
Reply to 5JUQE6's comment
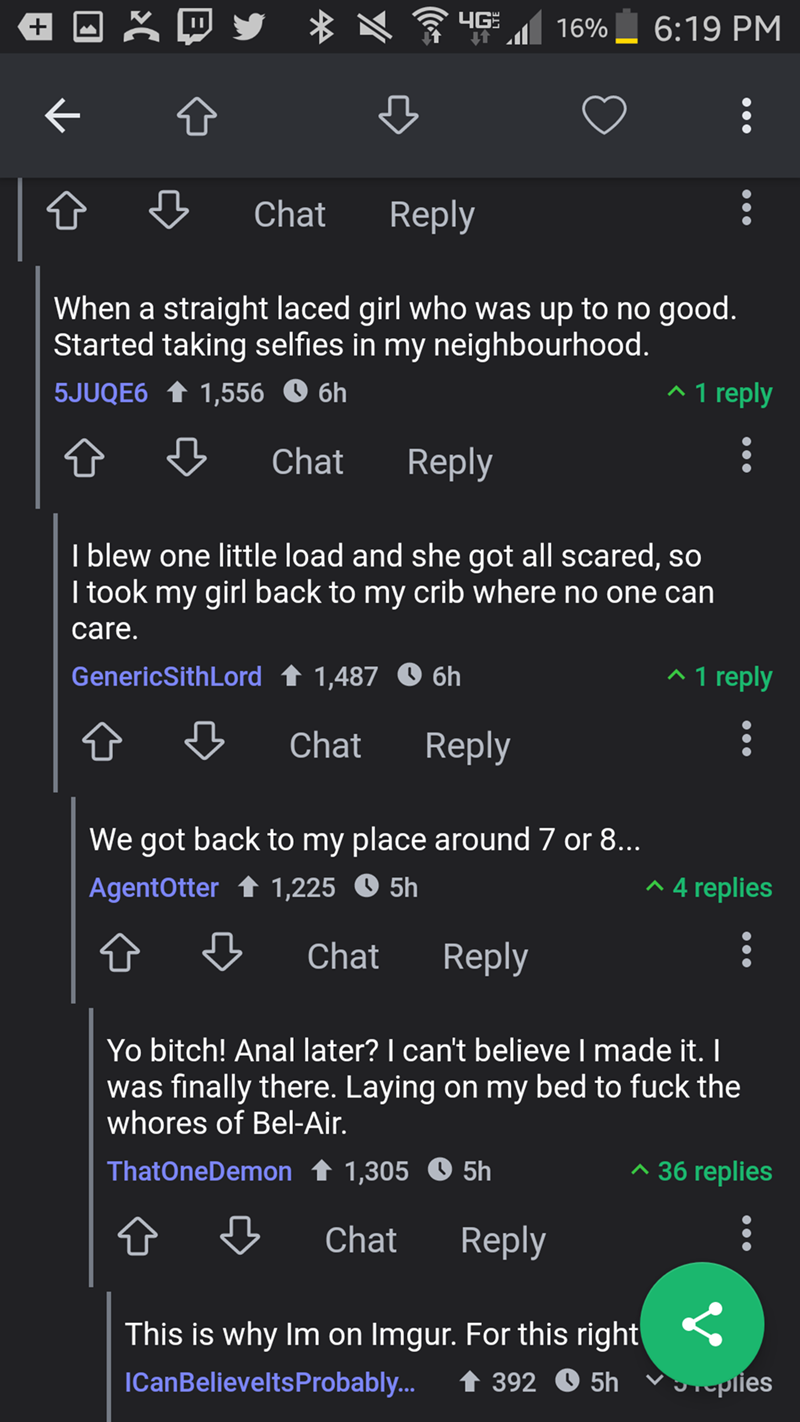tap(449, 462)
